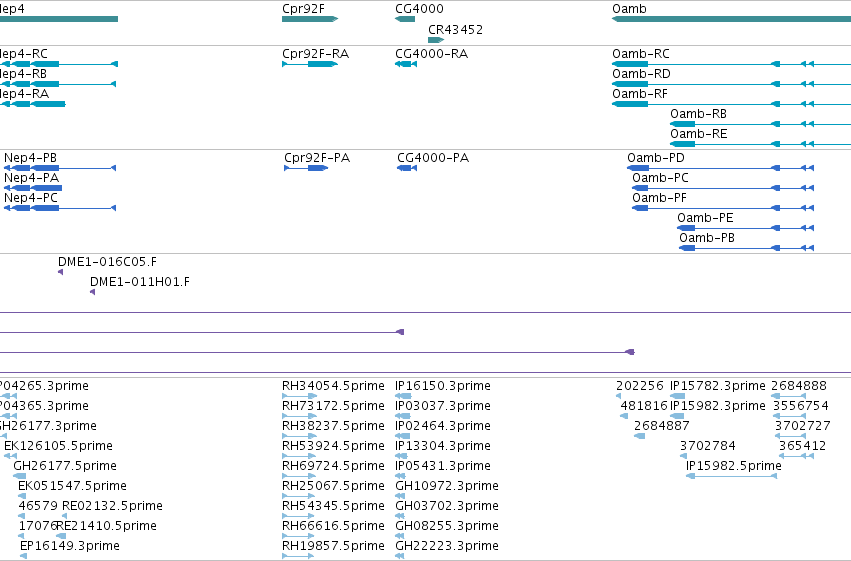Click EST IP02464.3prime
851x561 pixels.
point(442,426)
